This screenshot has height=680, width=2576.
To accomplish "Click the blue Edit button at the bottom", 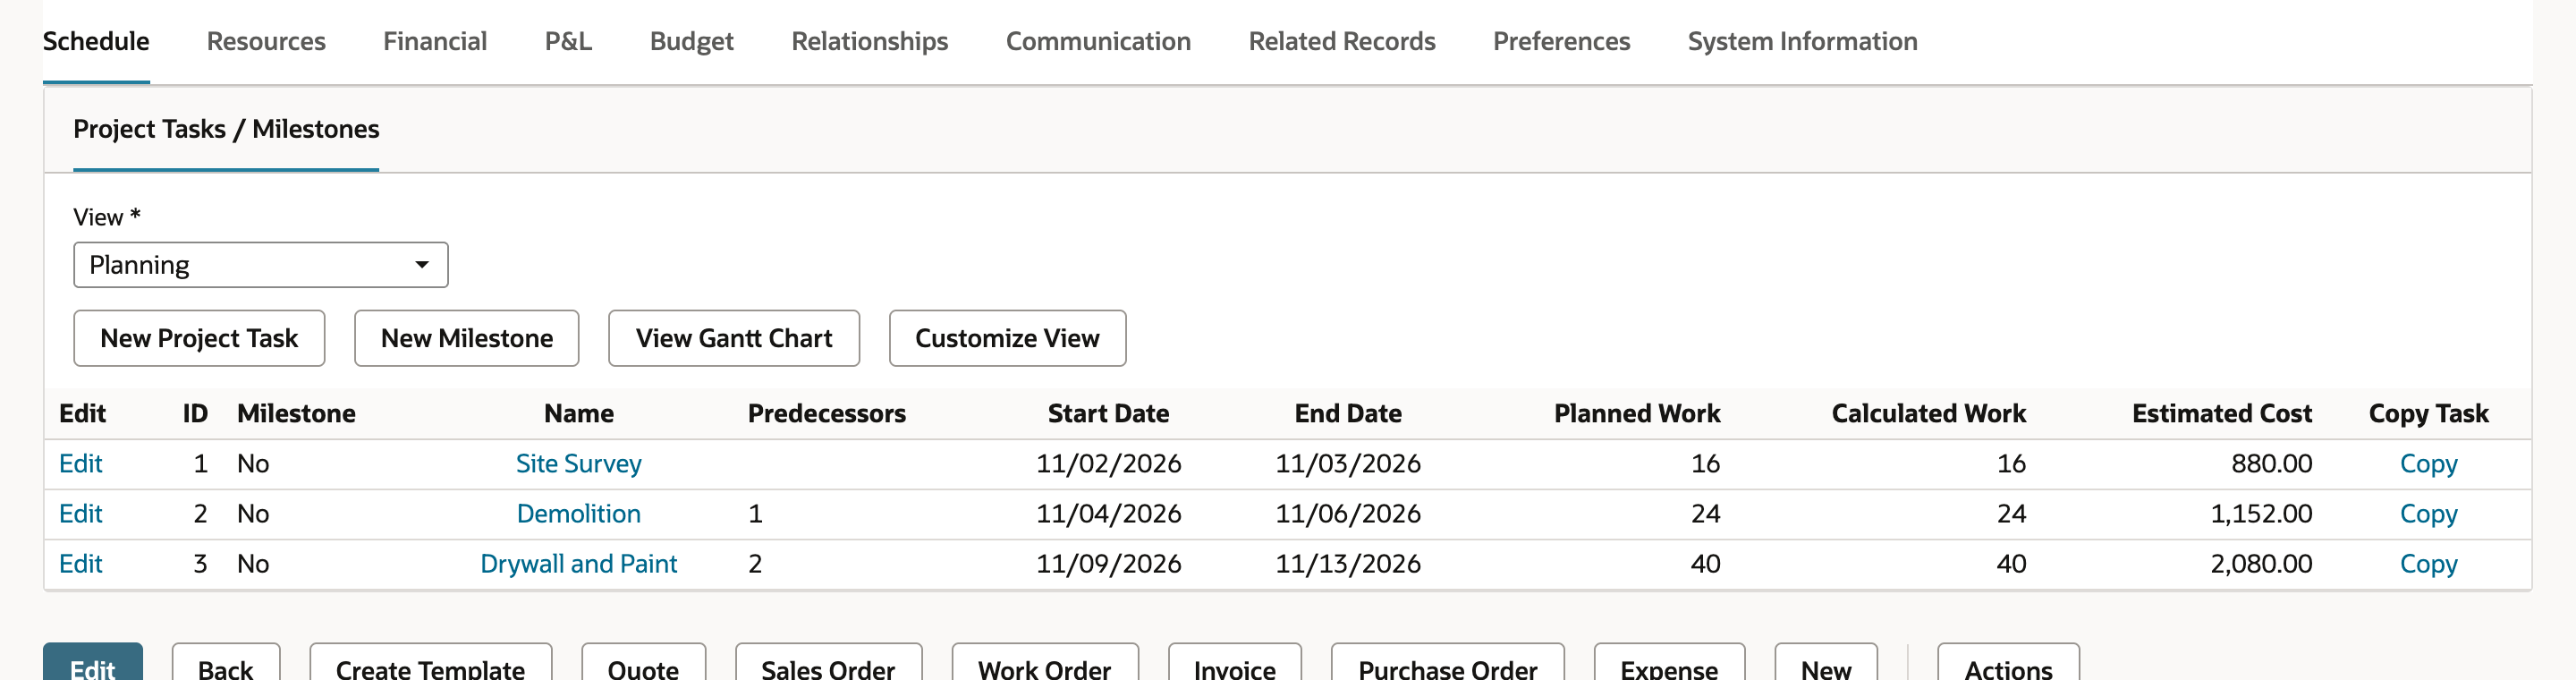I will coord(93,664).
